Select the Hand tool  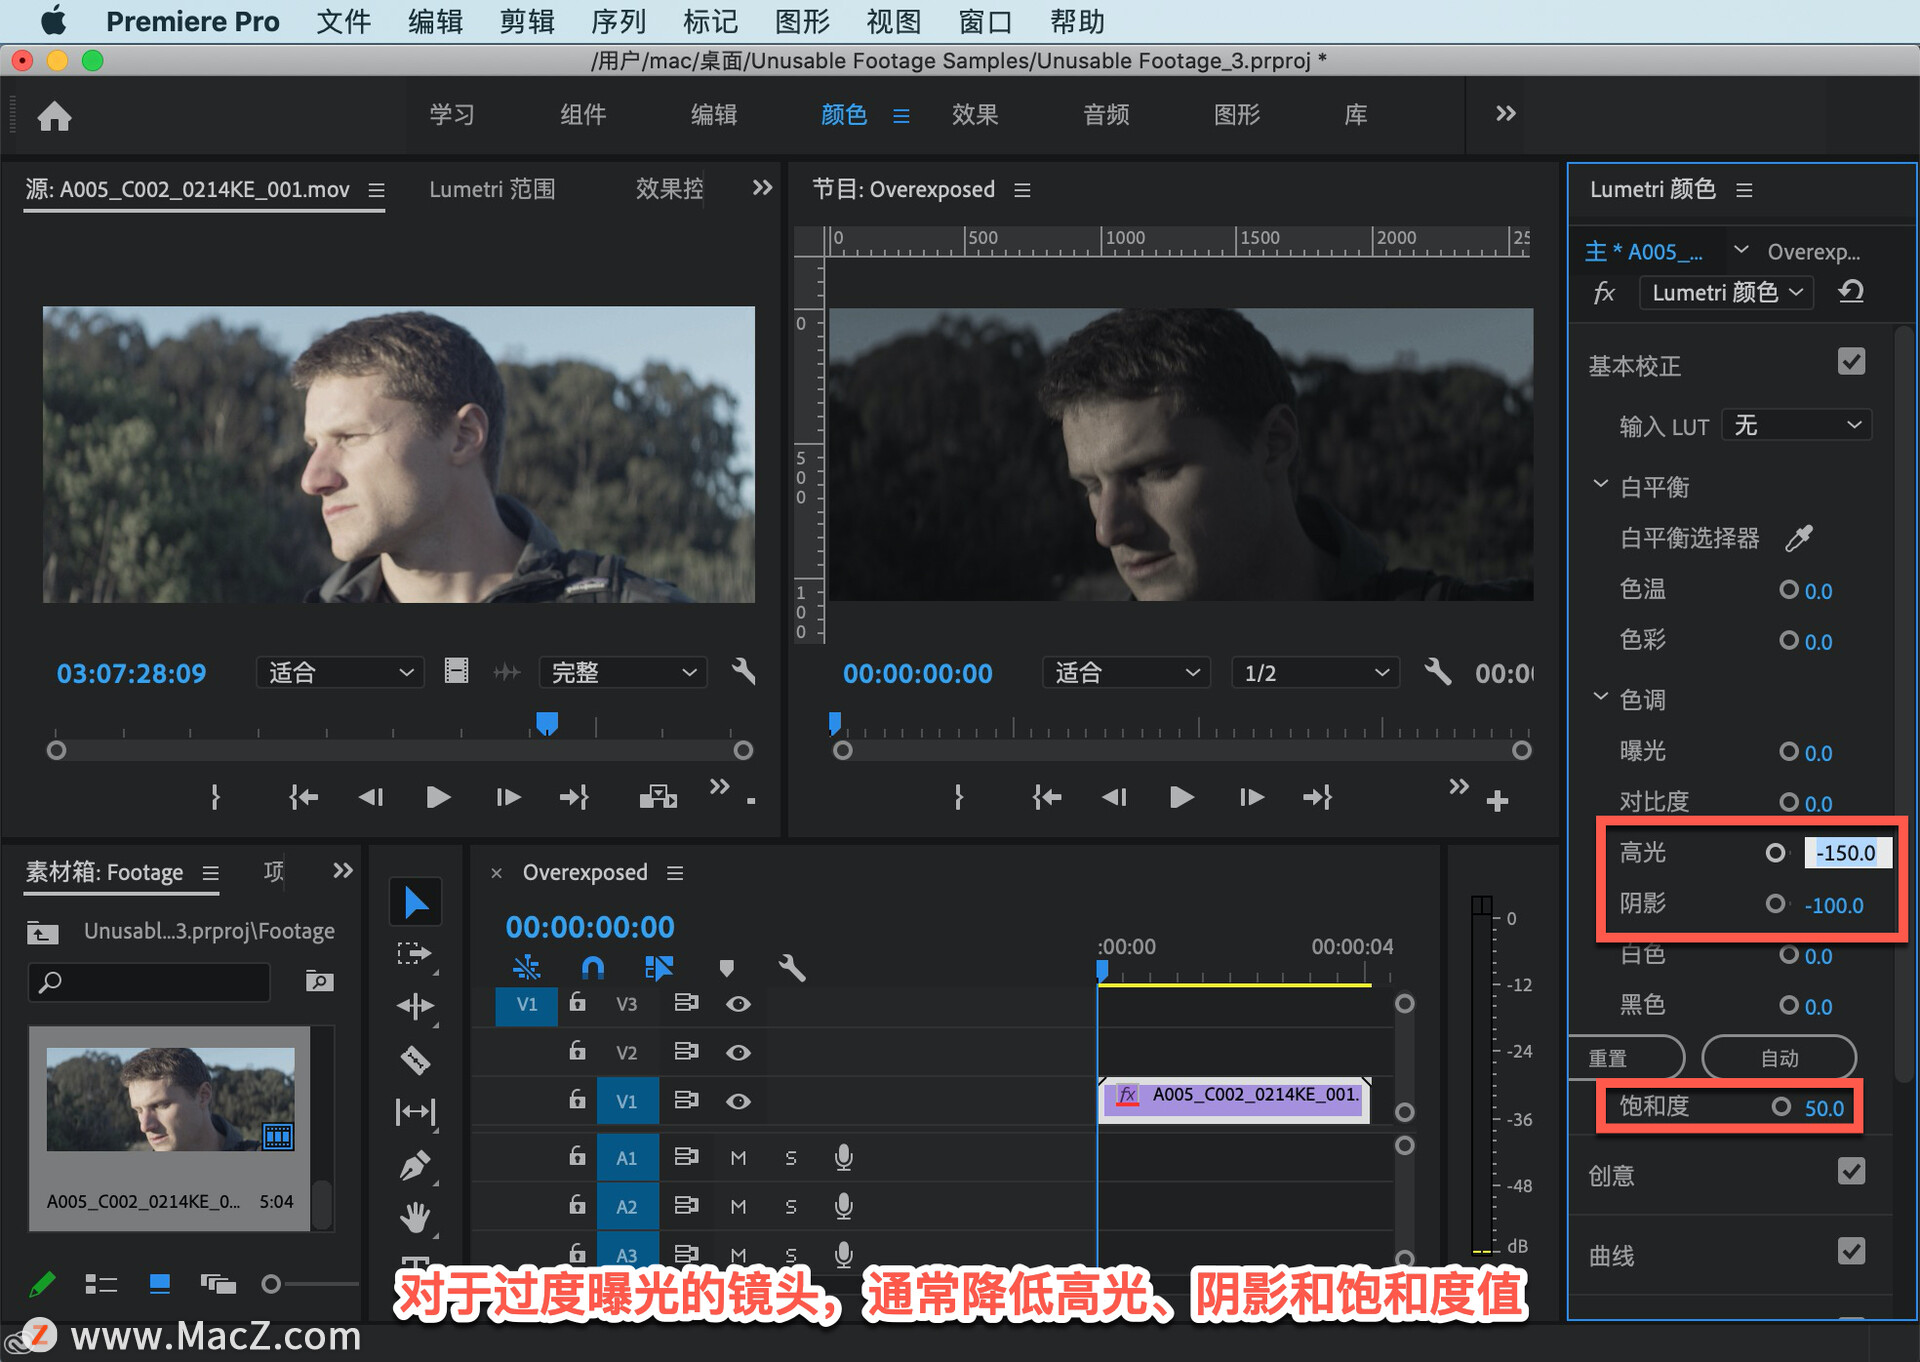click(415, 1217)
